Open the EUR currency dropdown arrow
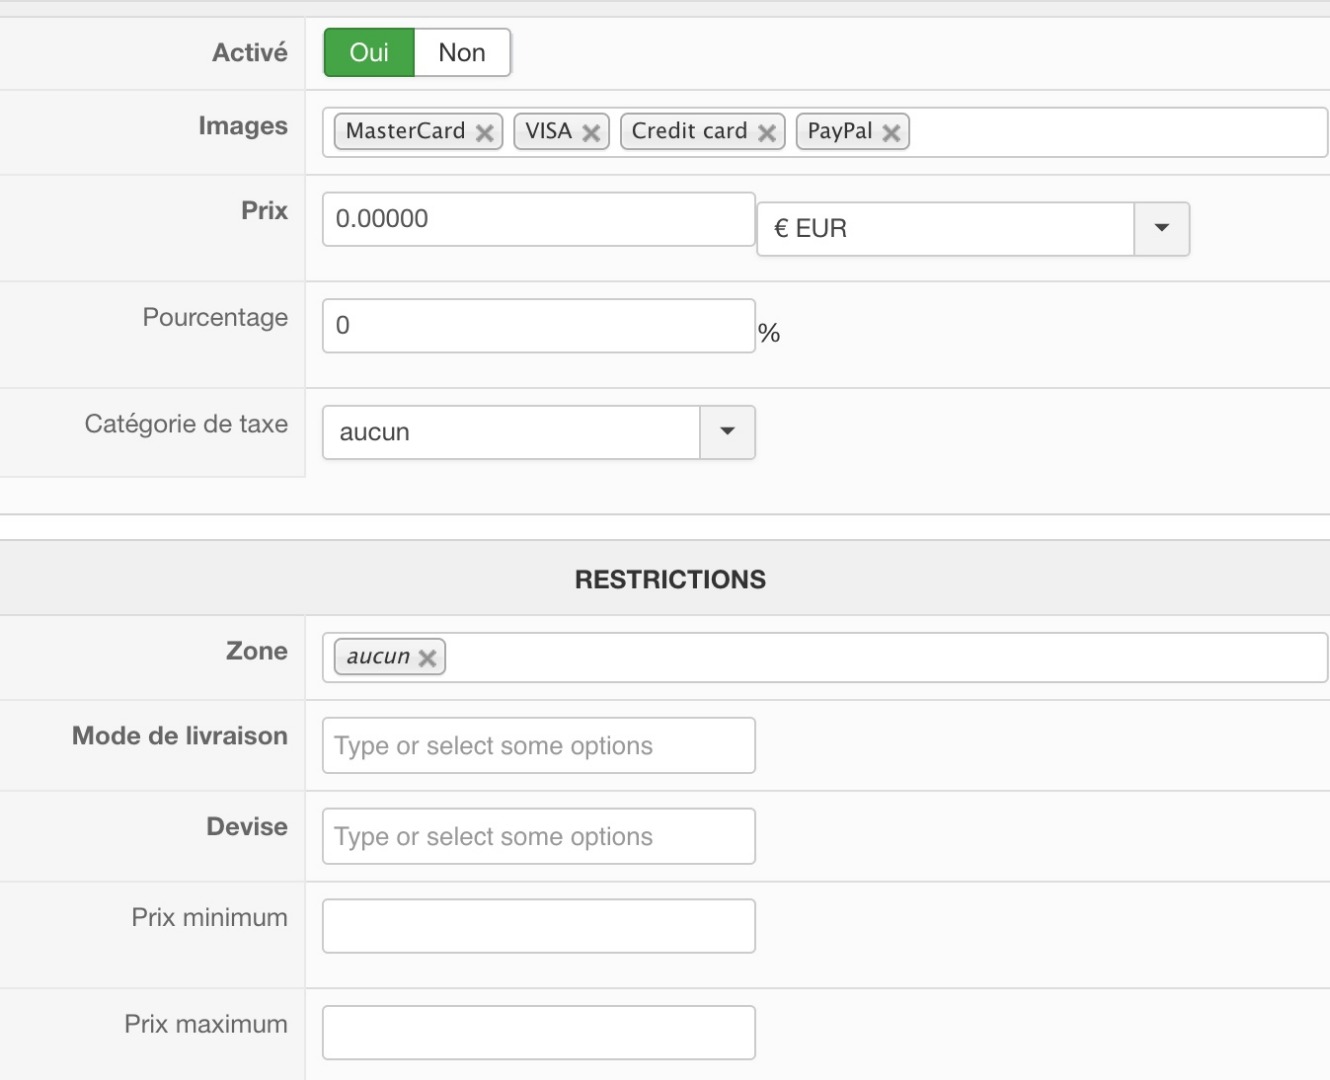The height and width of the screenshot is (1080, 1330). coord(1161,229)
